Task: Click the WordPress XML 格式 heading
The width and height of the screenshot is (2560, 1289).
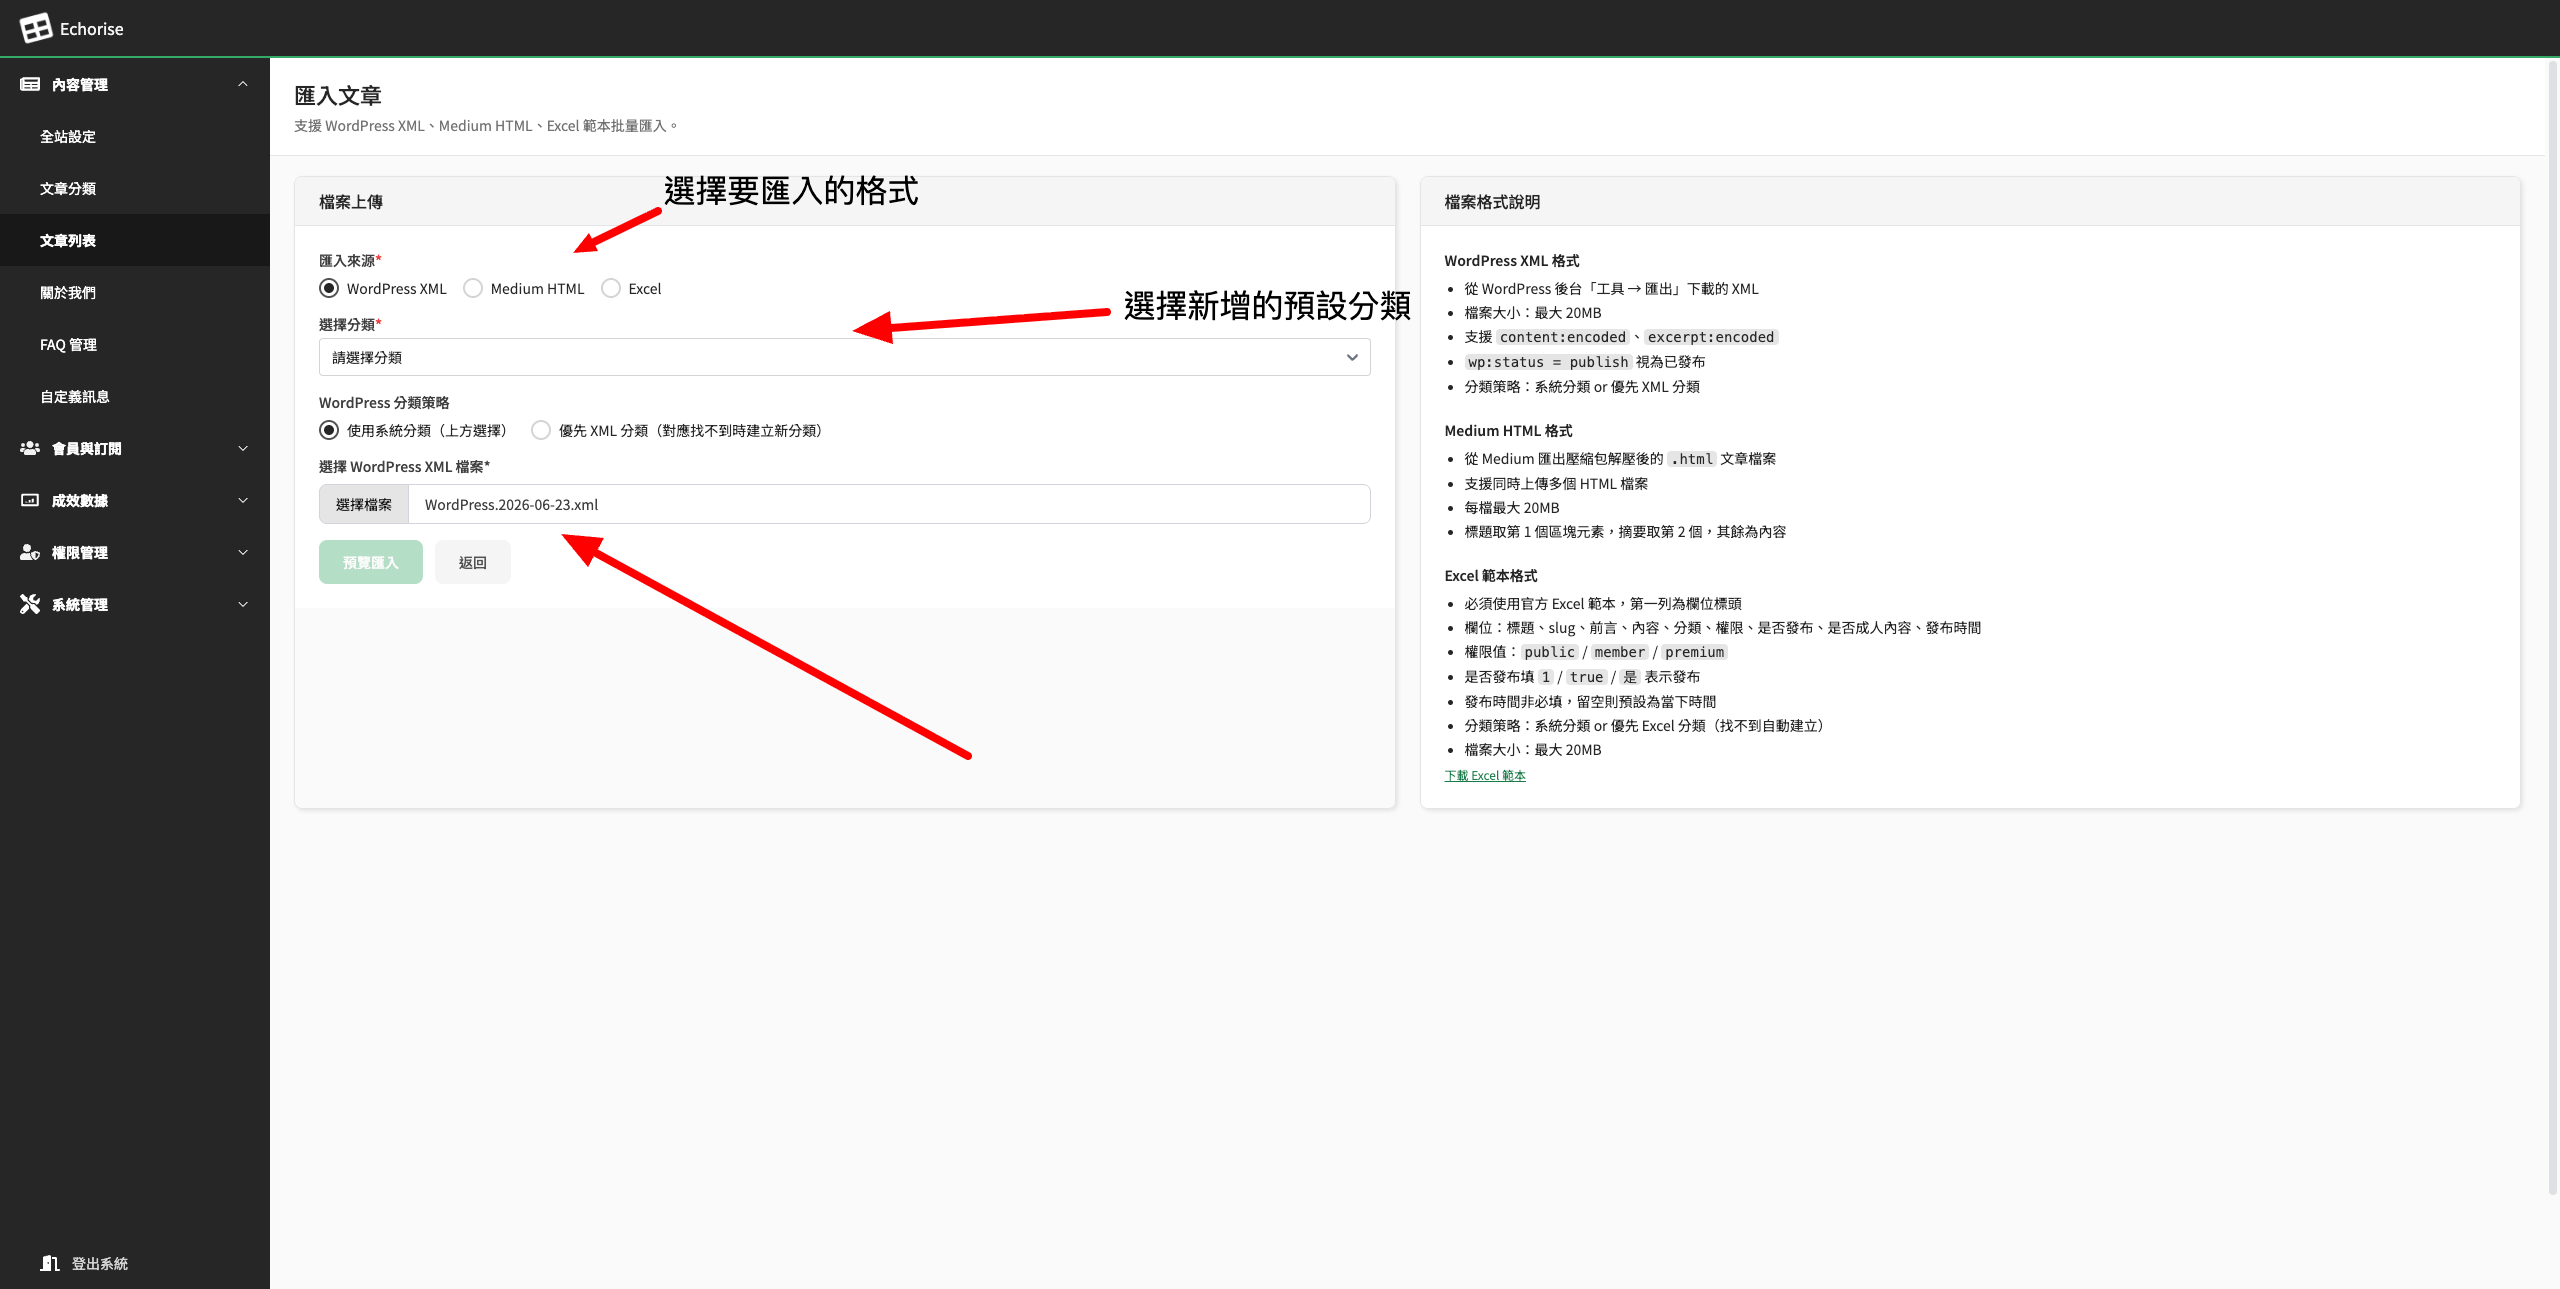Action: (1512, 261)
